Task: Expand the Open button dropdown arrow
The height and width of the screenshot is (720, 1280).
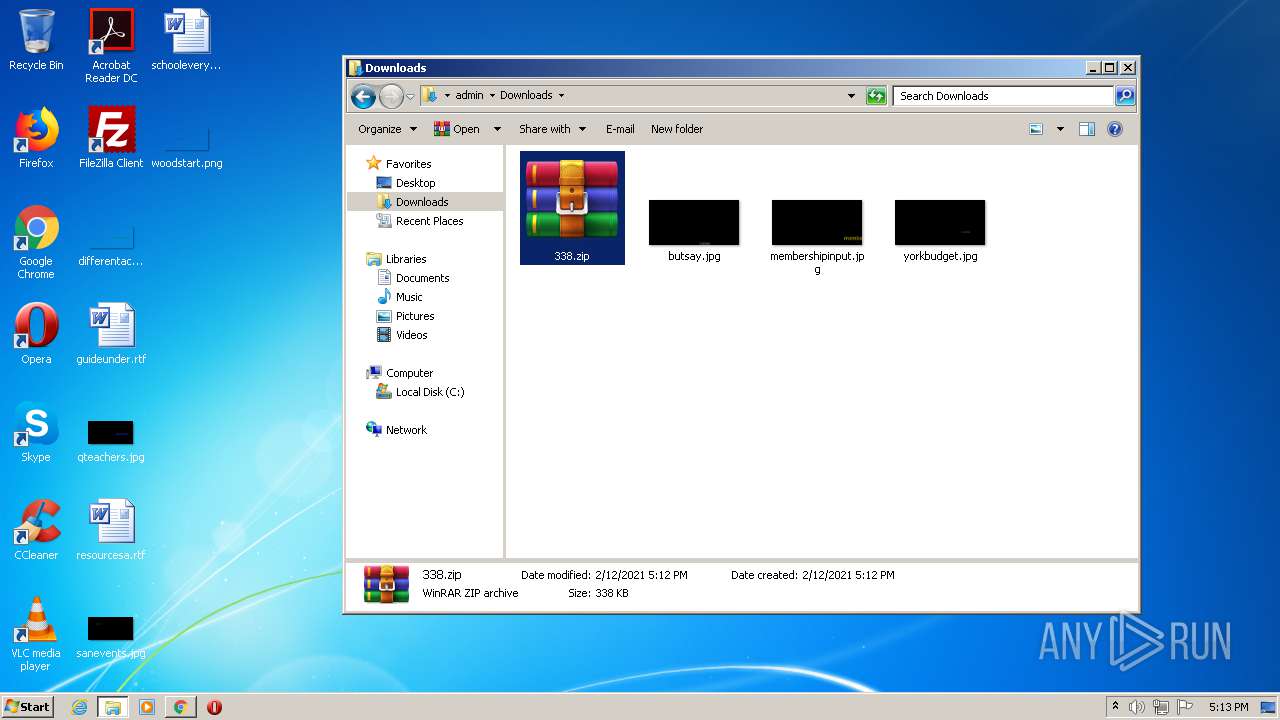Action: [497, 129]
